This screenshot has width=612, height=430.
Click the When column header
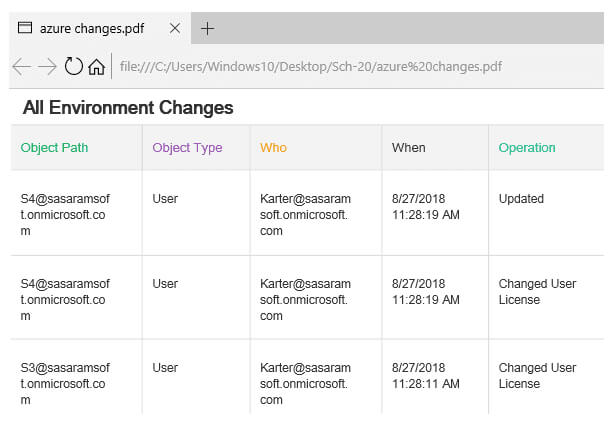[408, 148]
